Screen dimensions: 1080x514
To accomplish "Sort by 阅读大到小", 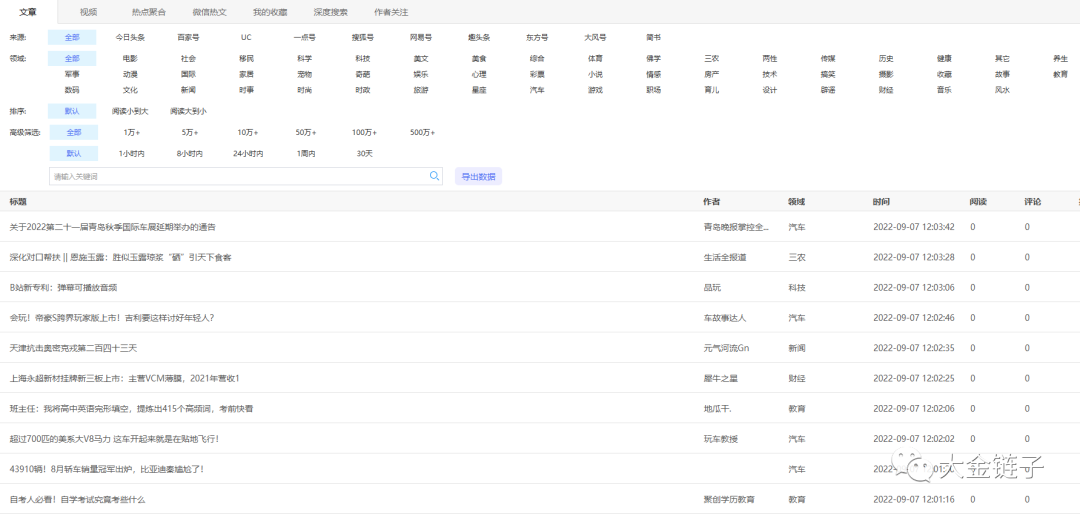I will (x=188, y=111).
